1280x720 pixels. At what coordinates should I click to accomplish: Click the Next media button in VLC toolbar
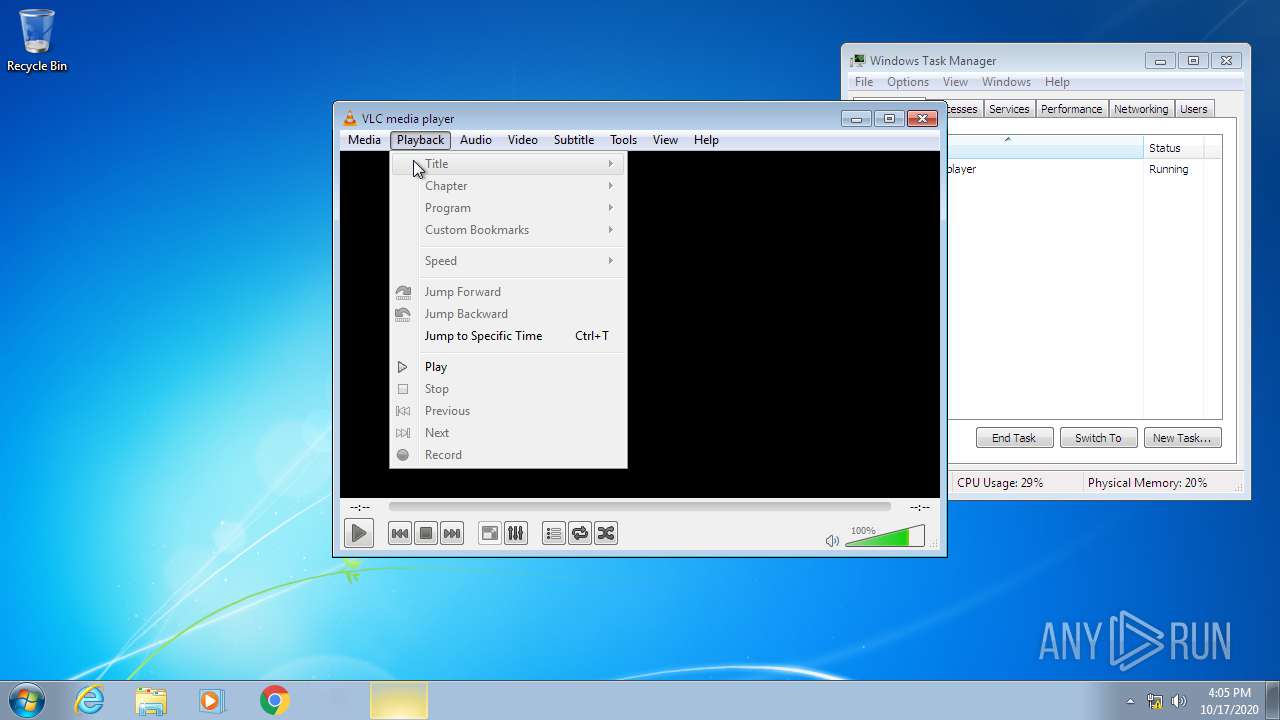[x=452, y=534]
